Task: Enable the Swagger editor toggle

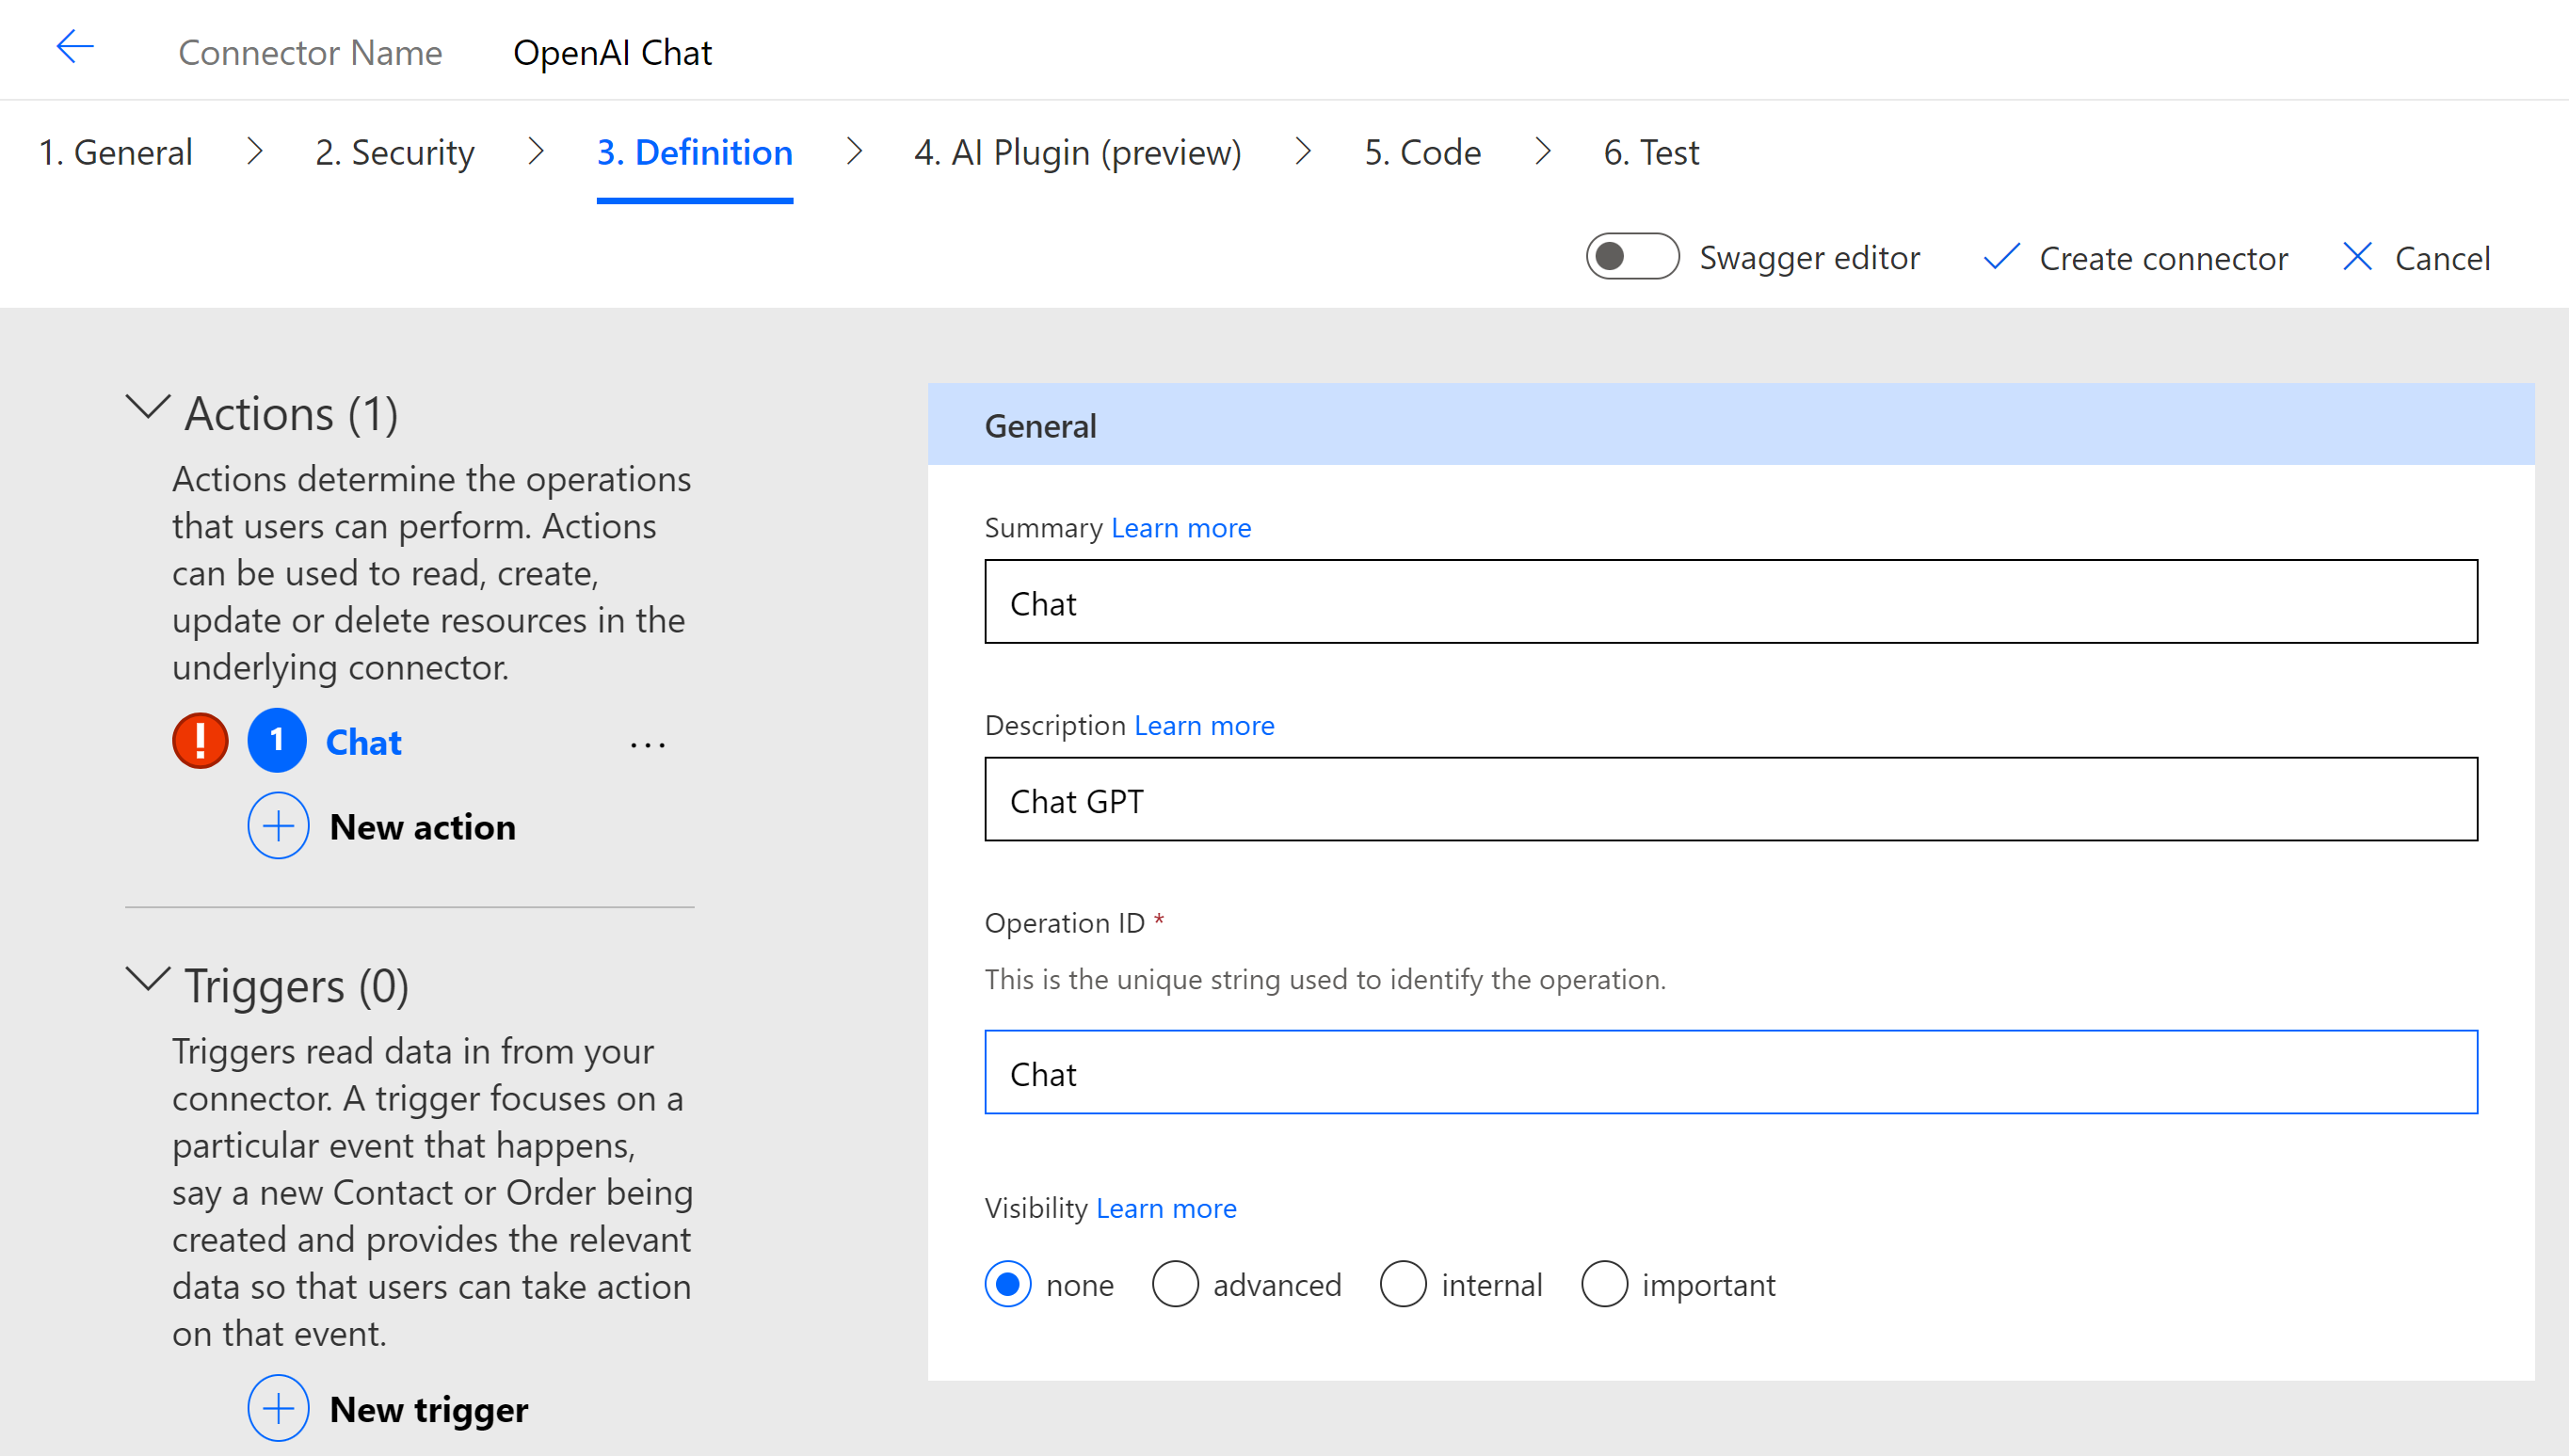Action: pyautogui.click(x=1632, y=257)
